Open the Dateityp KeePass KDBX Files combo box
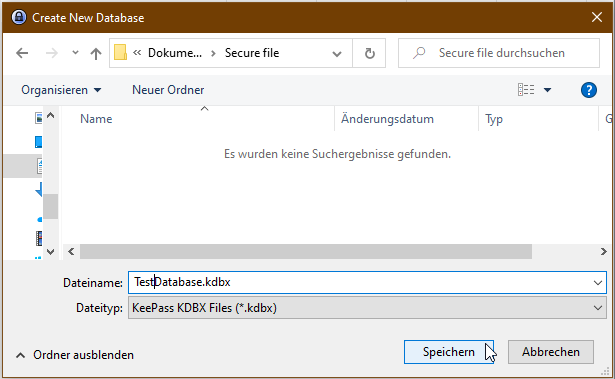The width and height of the screenshot is (615, 379). pyautogui.click(x=367, y=308)
